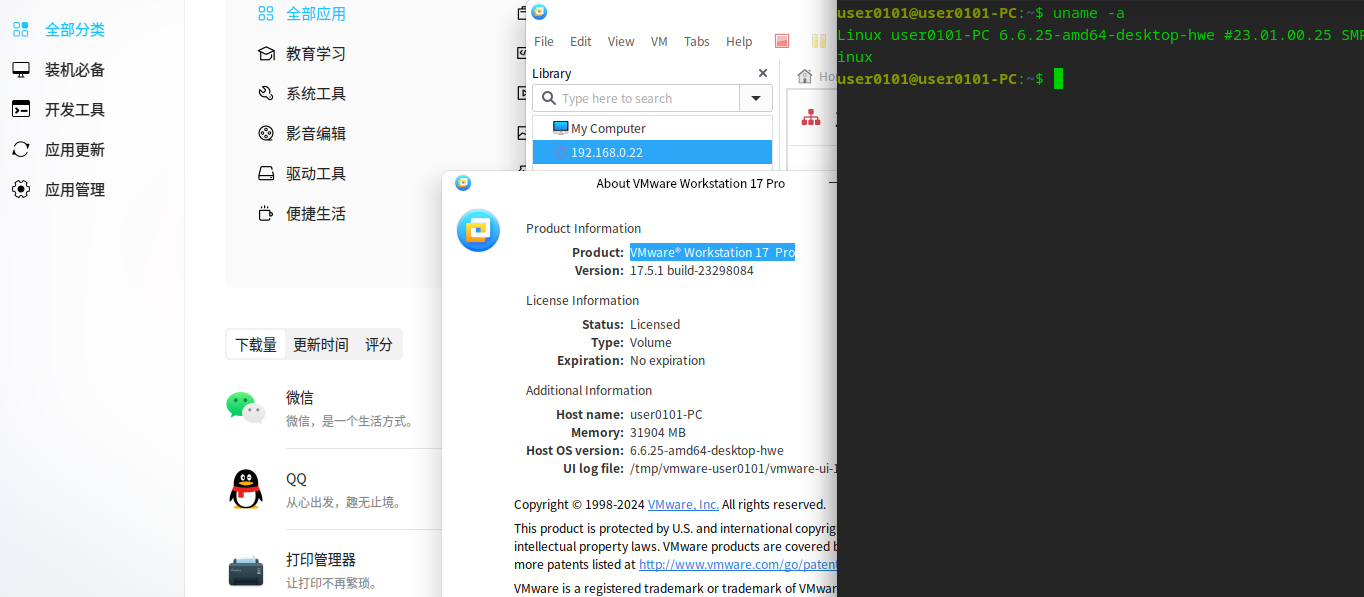Image resolution: width=1364 pixels, height=597 pixels.
Task: Click the Home tab house icon in VMware
Action: 804,76
